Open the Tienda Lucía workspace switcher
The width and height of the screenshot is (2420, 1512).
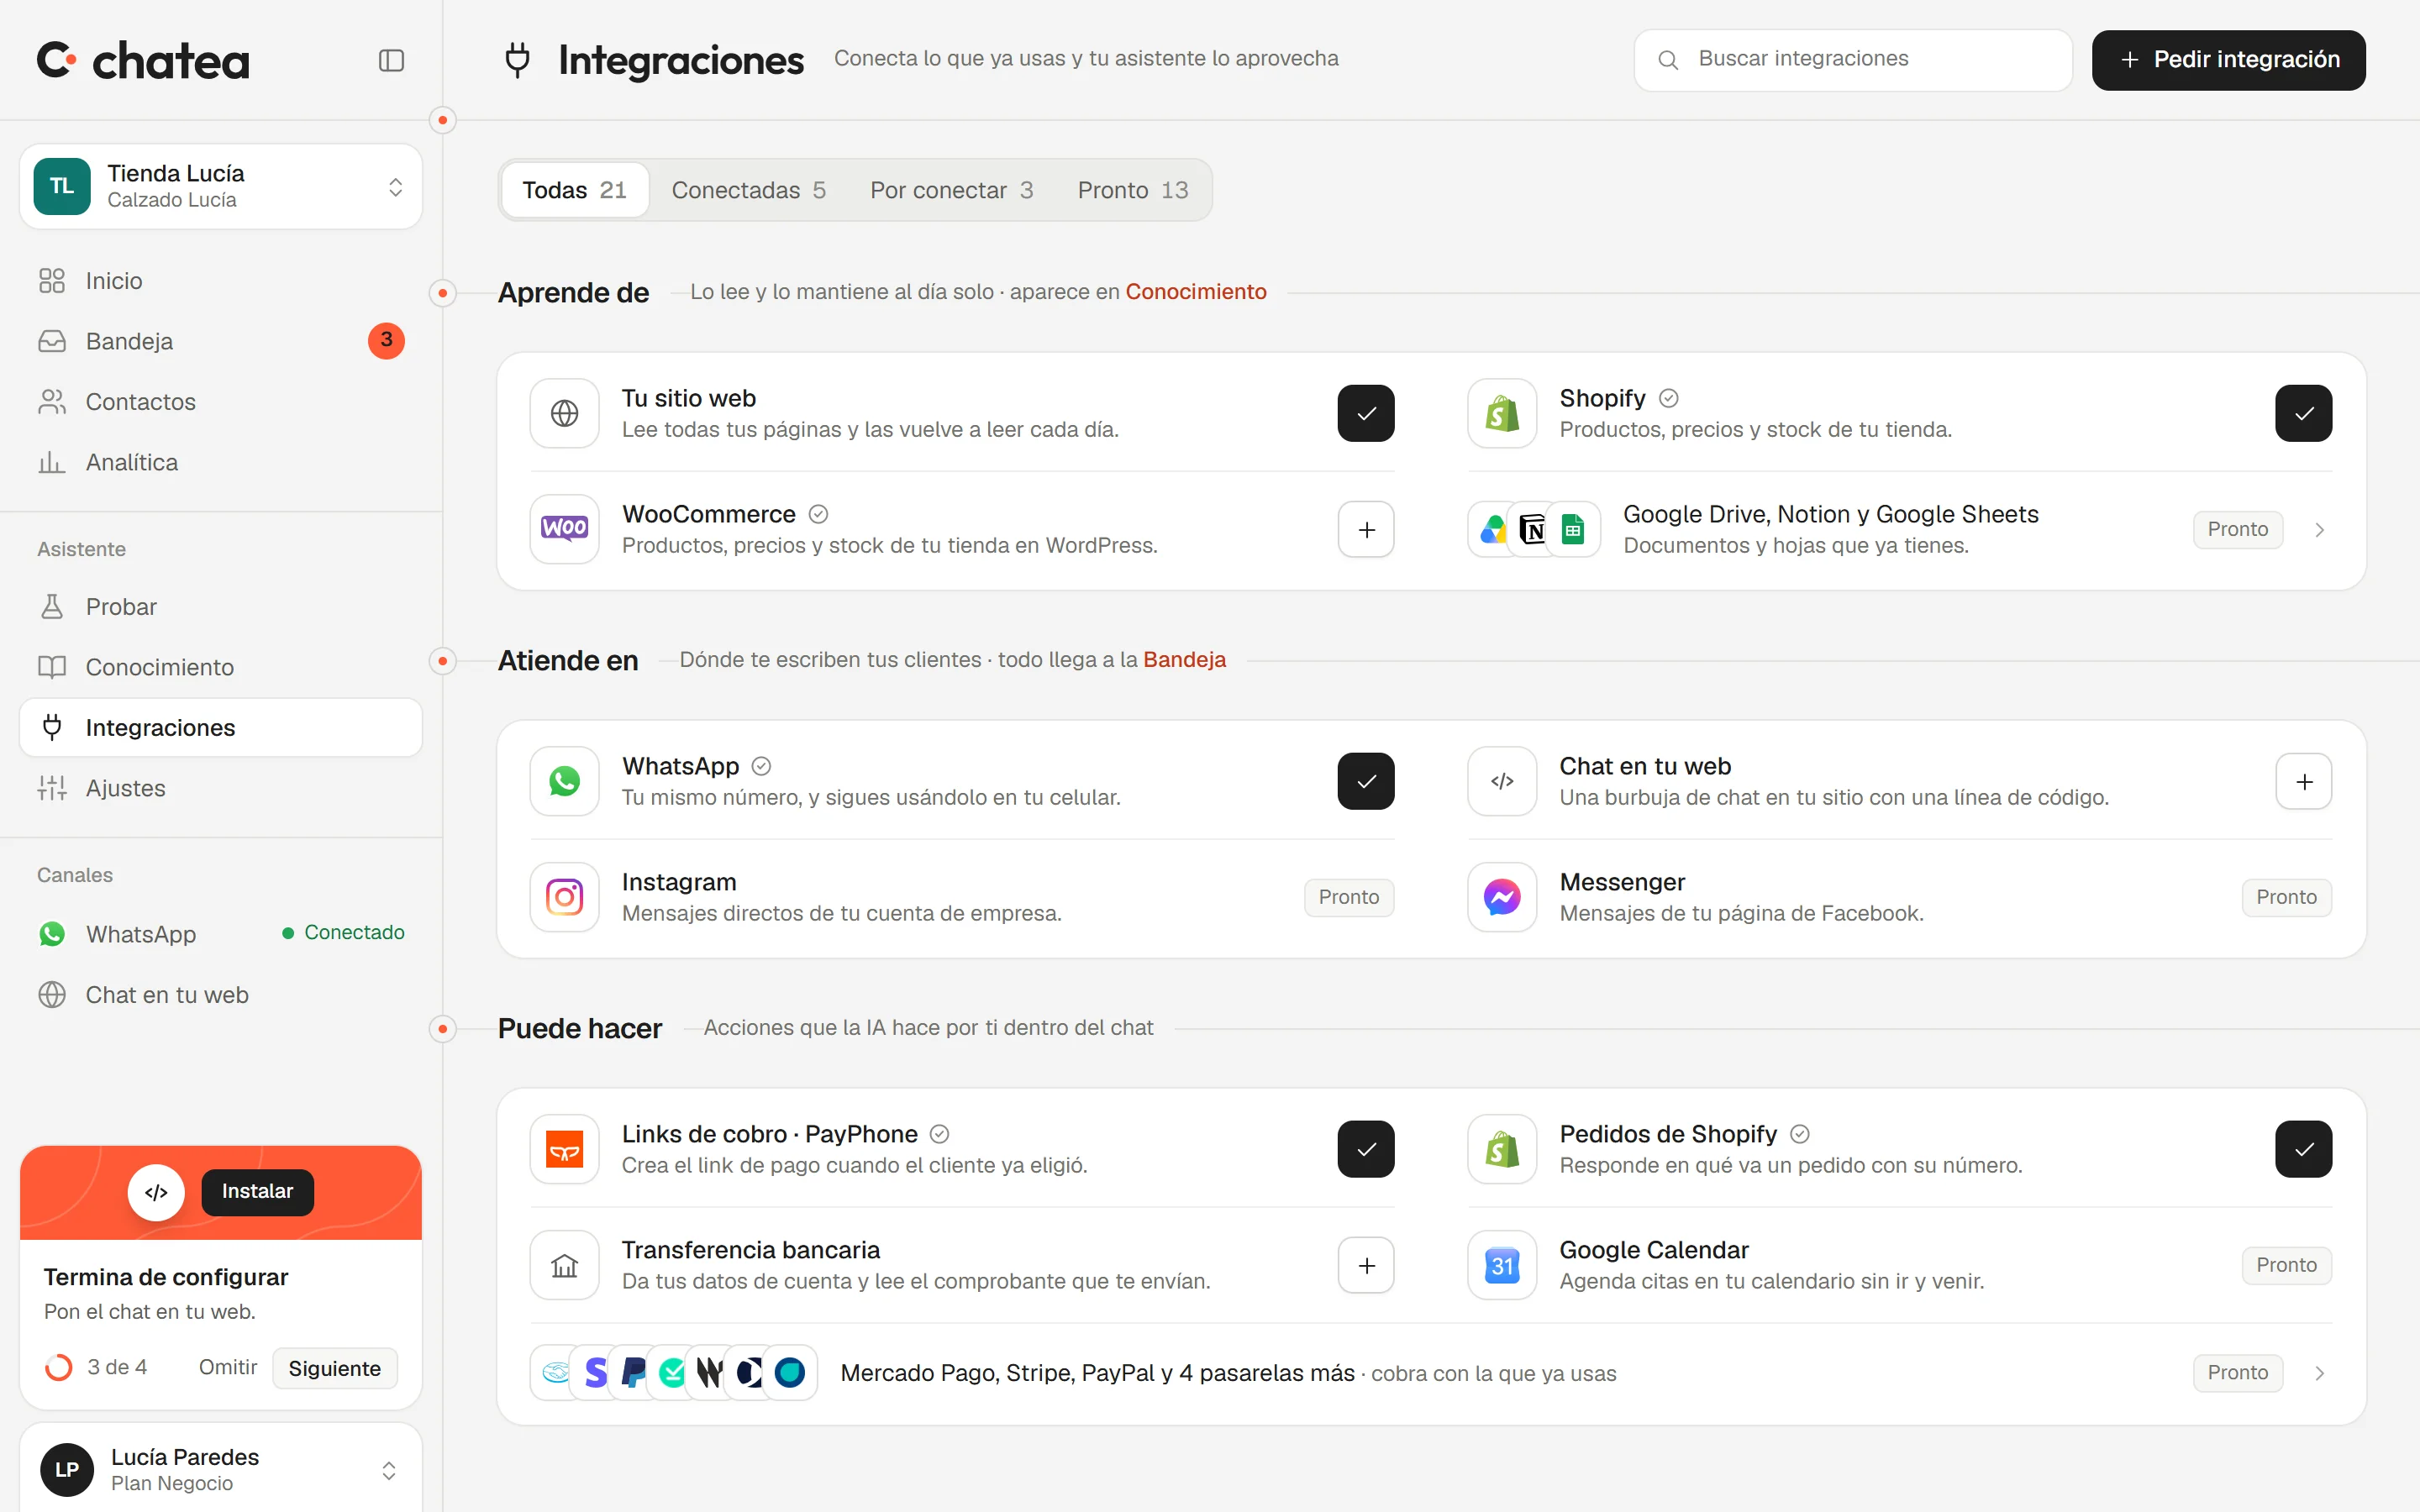[221, 186]
